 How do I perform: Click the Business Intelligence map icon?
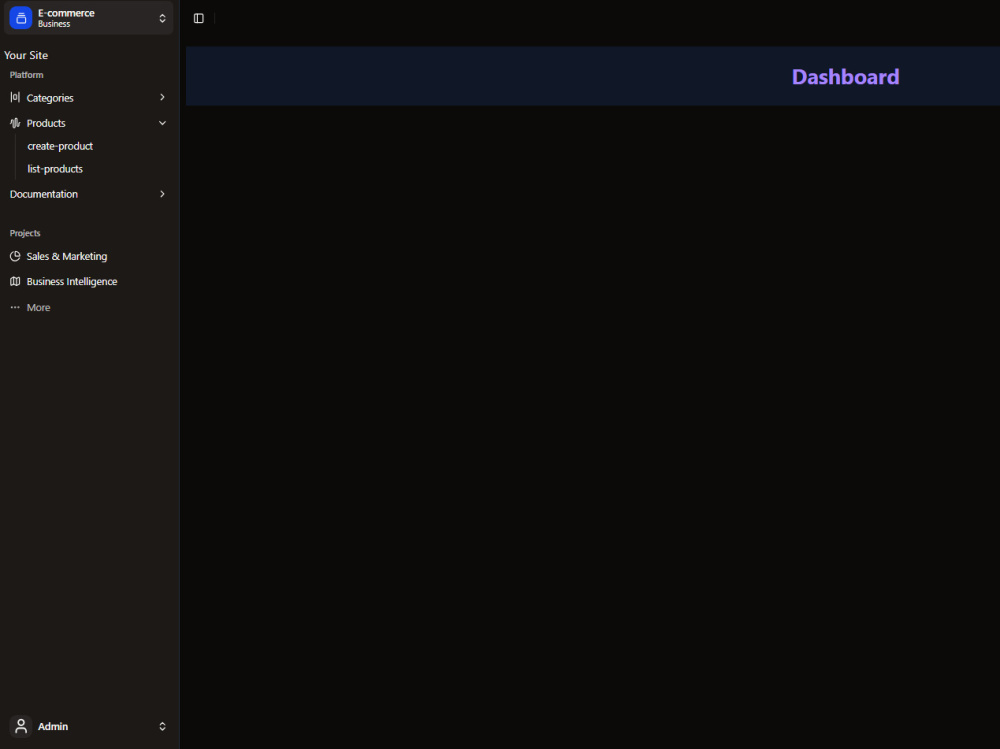(15, 281)
